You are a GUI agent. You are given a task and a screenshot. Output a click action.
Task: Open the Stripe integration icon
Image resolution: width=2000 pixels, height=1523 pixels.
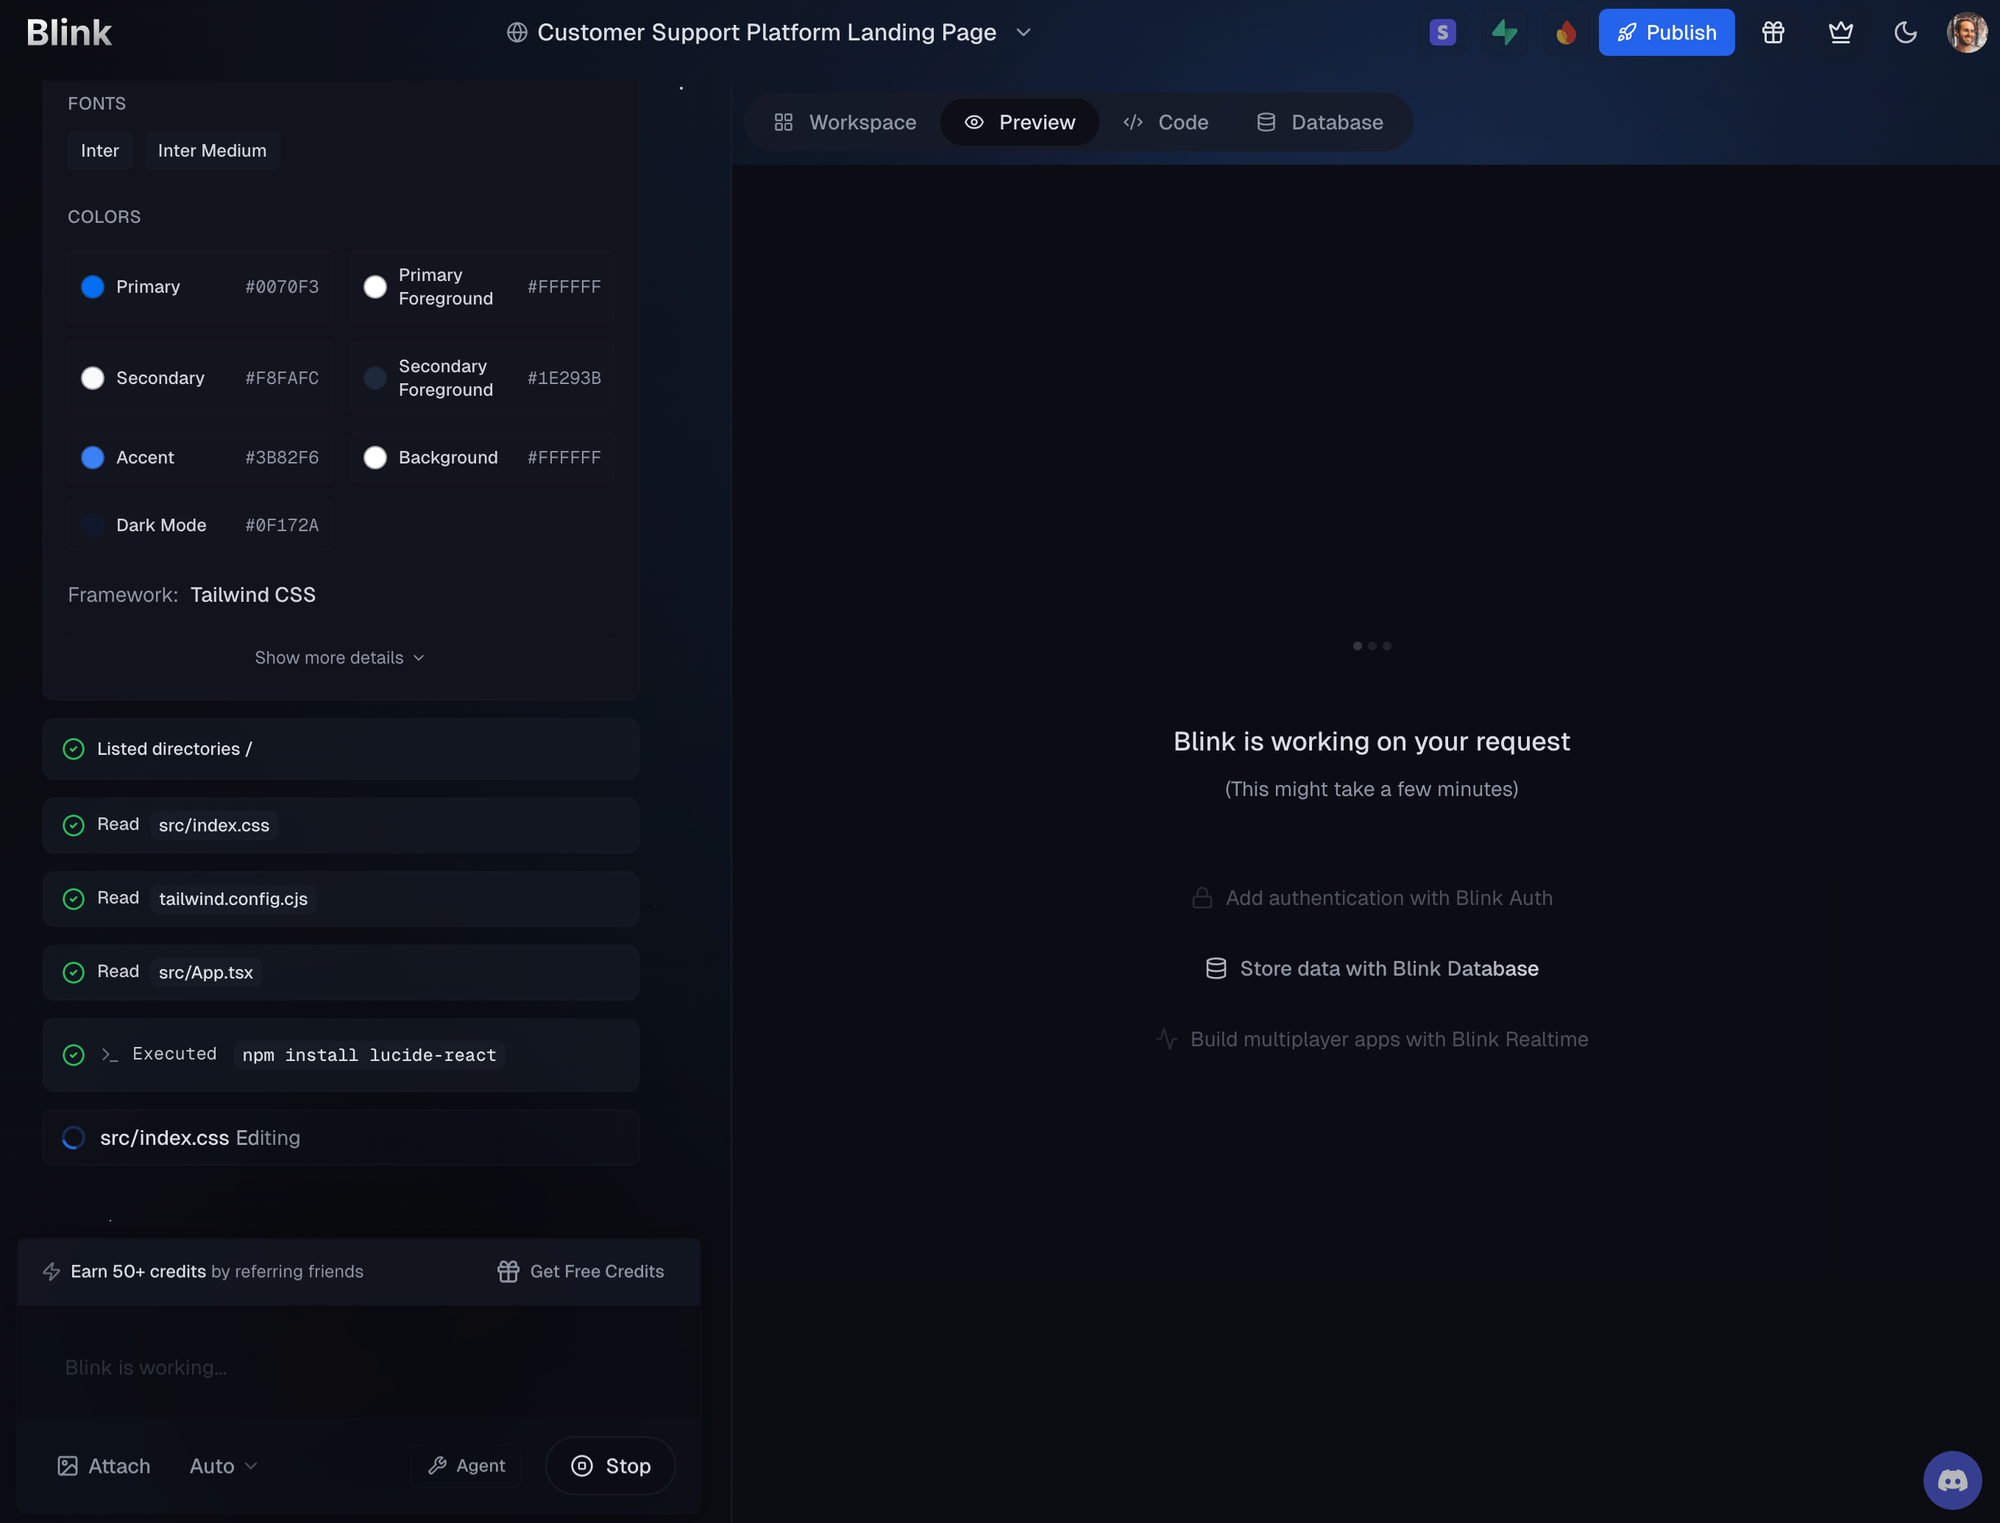pos(1441,32)
